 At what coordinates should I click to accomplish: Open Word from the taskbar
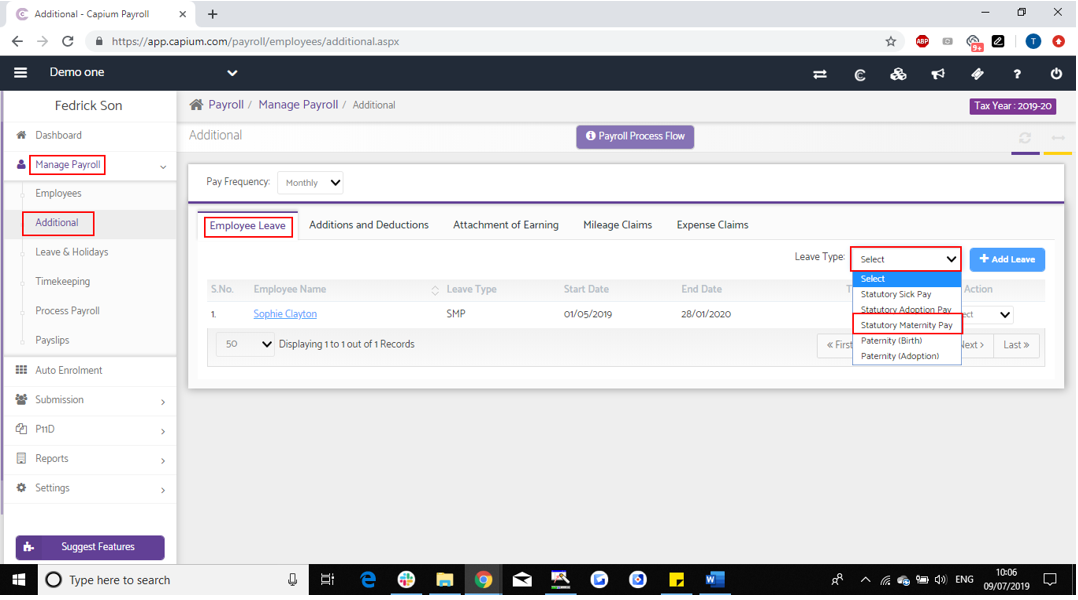714,579
